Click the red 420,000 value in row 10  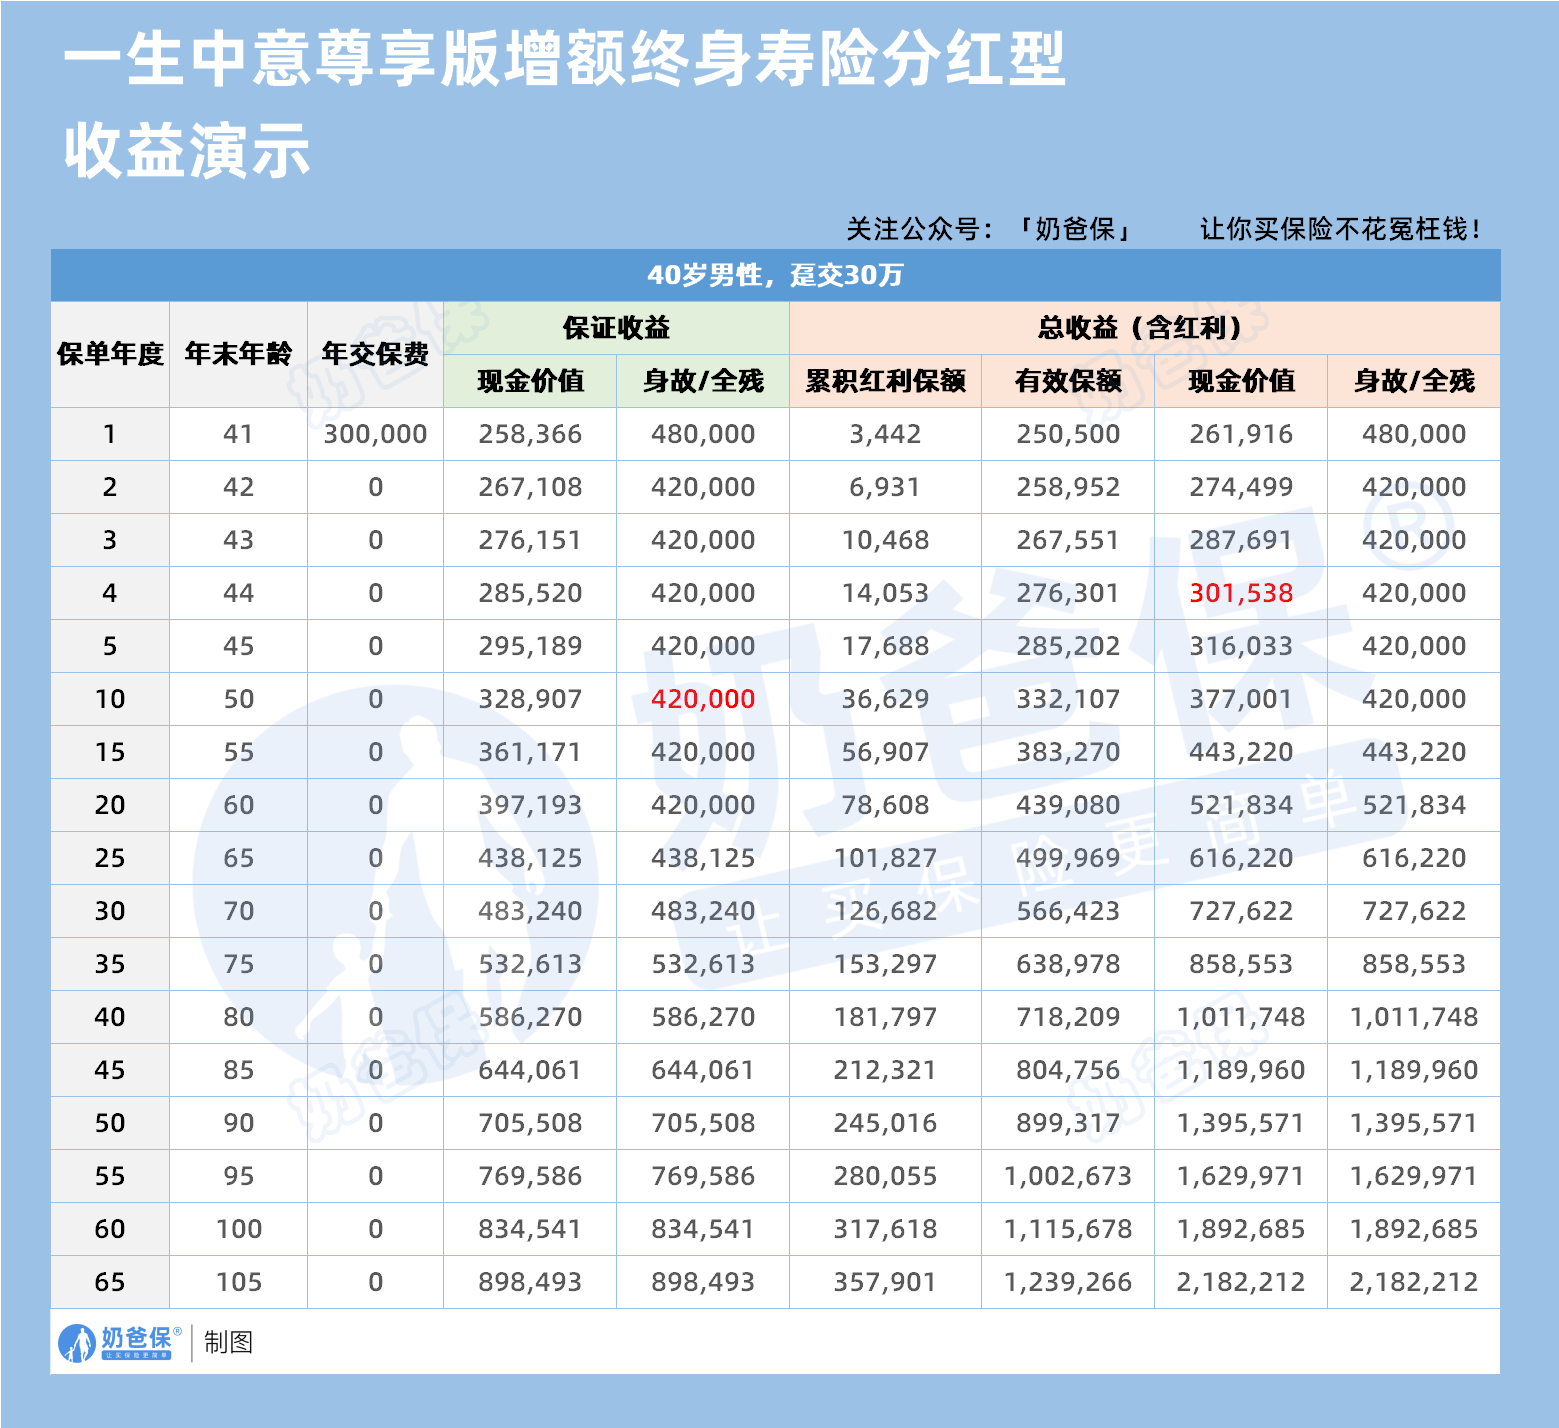pos(703,699)
